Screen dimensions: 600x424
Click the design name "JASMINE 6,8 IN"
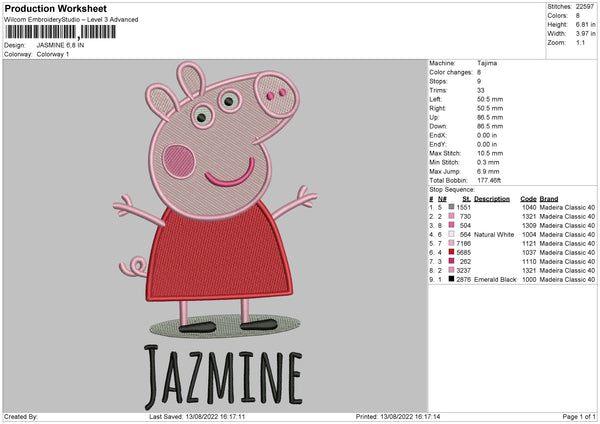pos(60,45)
